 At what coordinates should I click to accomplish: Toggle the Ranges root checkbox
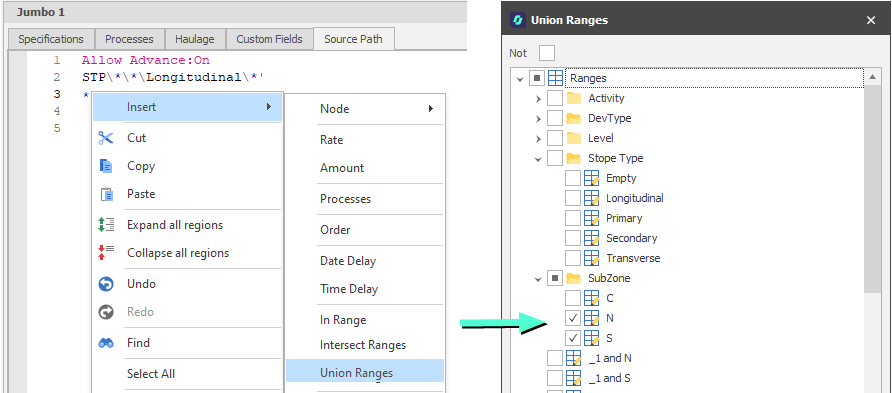[x=536, y=78]
